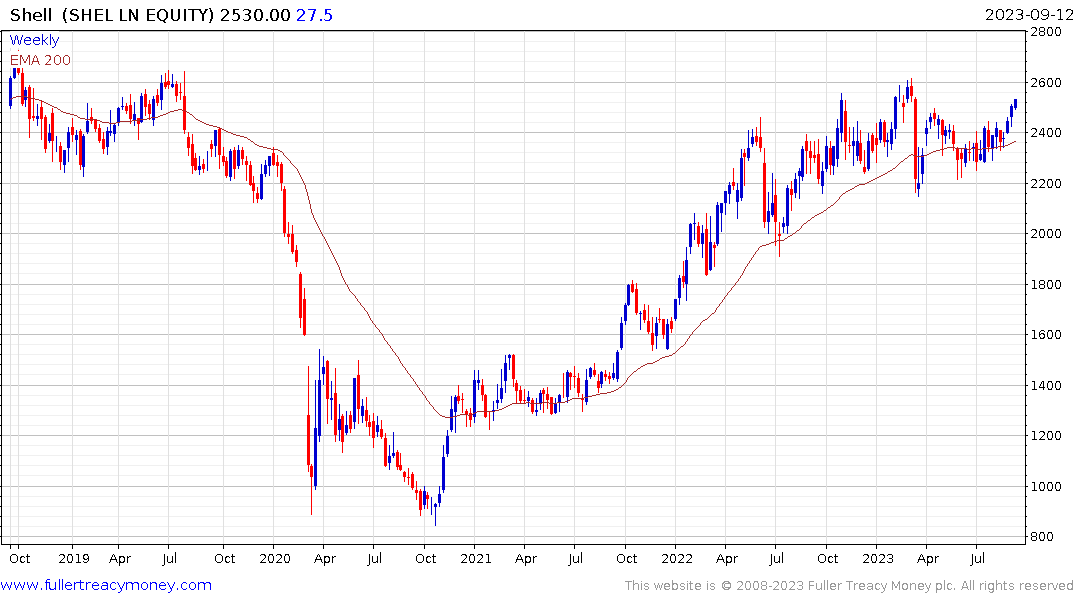Click the 1800 price axis label
This screenshot has height=600, width=1075.
(1046, 285)
